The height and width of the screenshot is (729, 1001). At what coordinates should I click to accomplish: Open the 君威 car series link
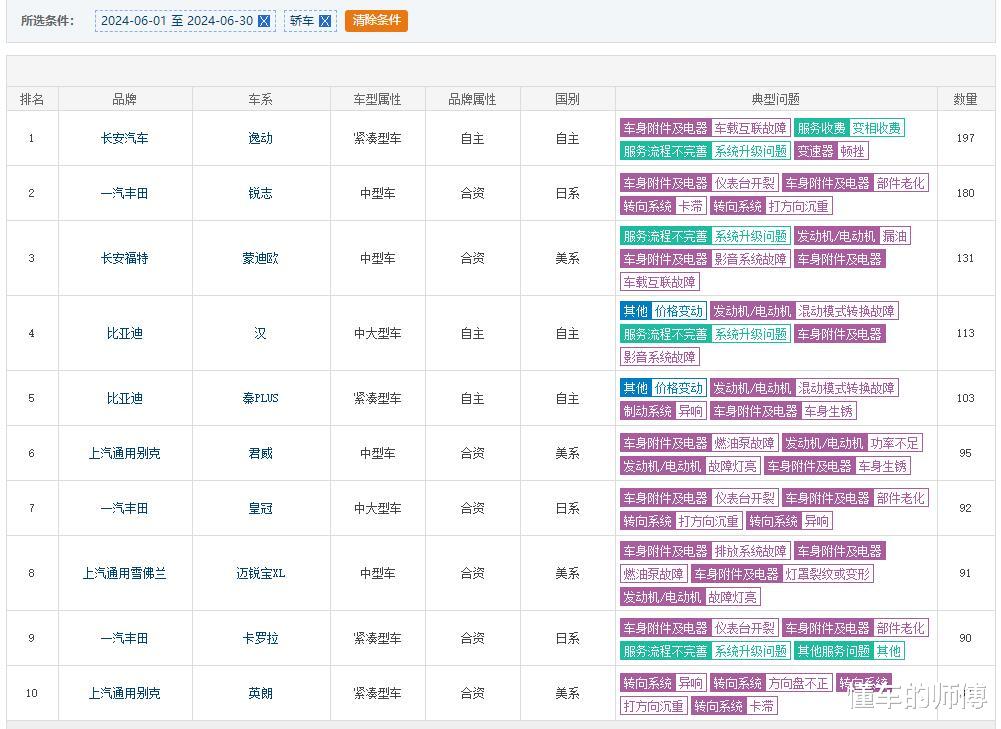260,453
